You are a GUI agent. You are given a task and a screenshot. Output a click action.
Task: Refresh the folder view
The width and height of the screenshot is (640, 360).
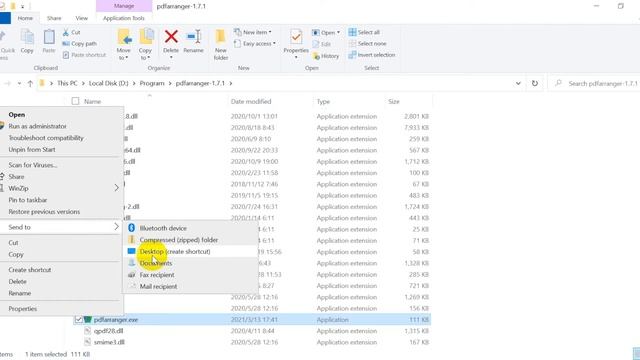(535, 83)
